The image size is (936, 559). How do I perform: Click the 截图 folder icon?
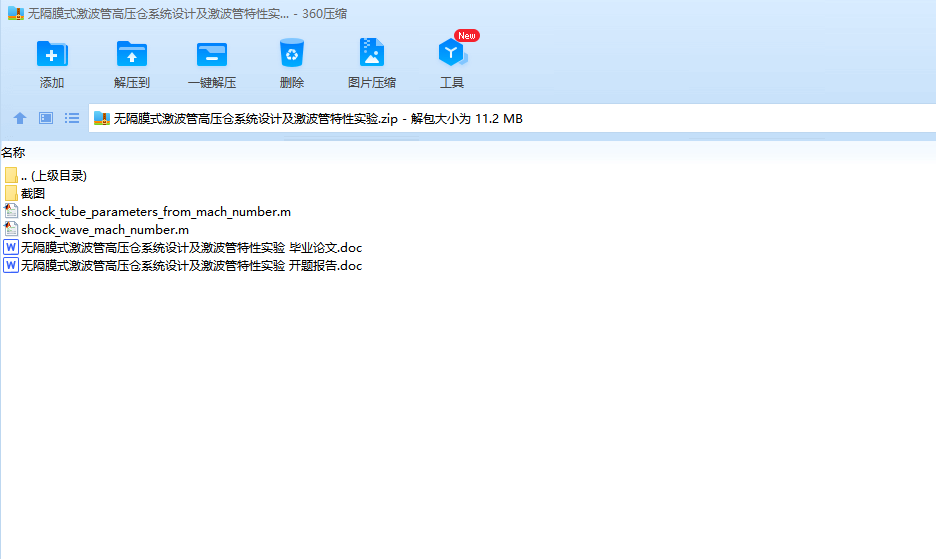(x=11, y=193)
